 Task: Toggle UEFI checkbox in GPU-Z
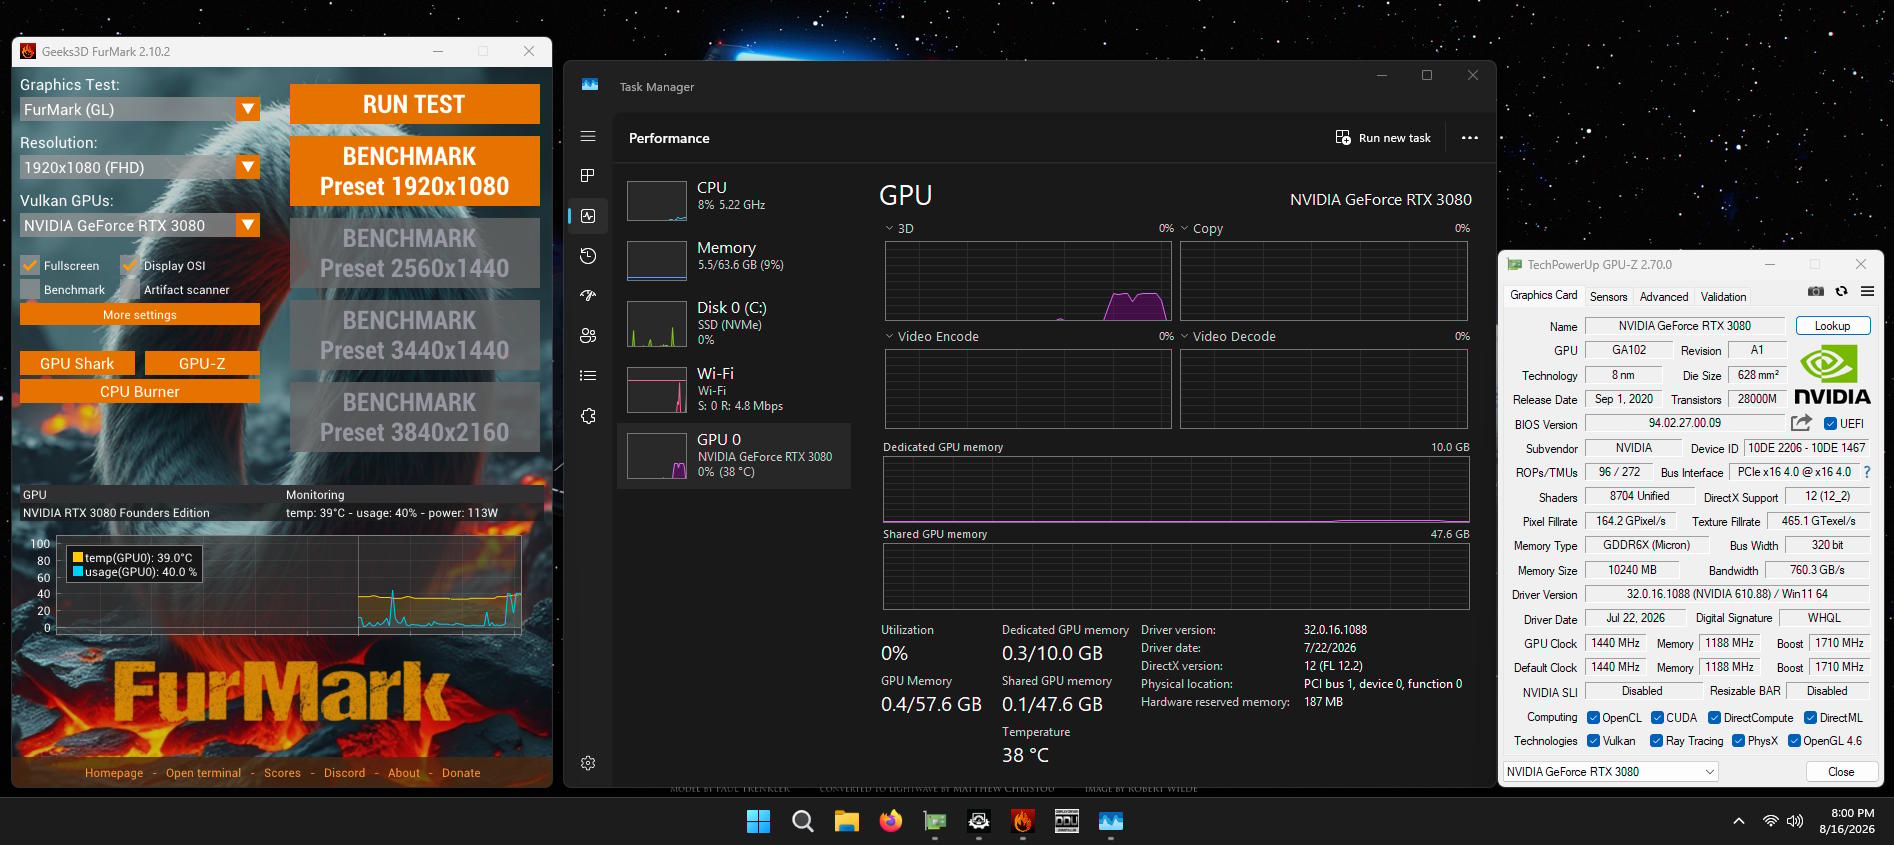1830,423
